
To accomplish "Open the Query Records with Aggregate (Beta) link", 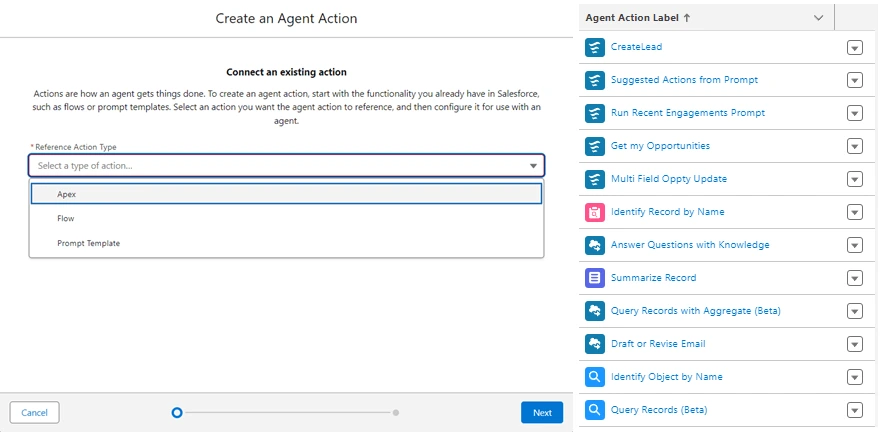I will click(695, 311).
